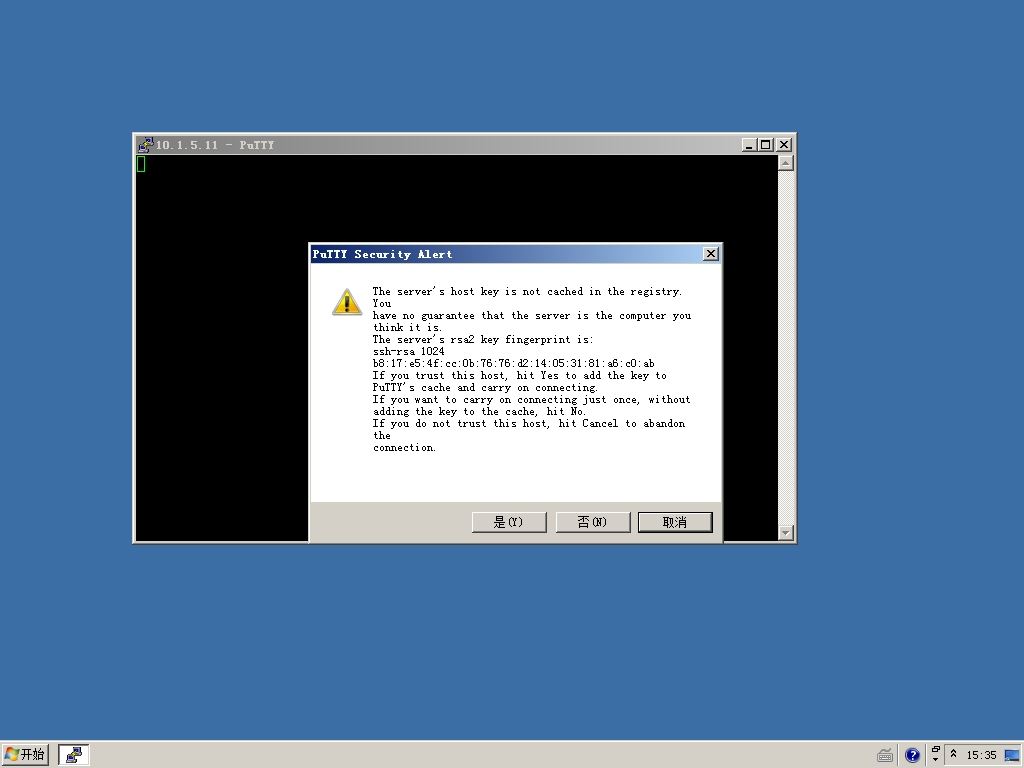Viewport: 1024px width, 768px height.
Task: Click the monitor icon in system tray
Action: tap(1012, 756)
